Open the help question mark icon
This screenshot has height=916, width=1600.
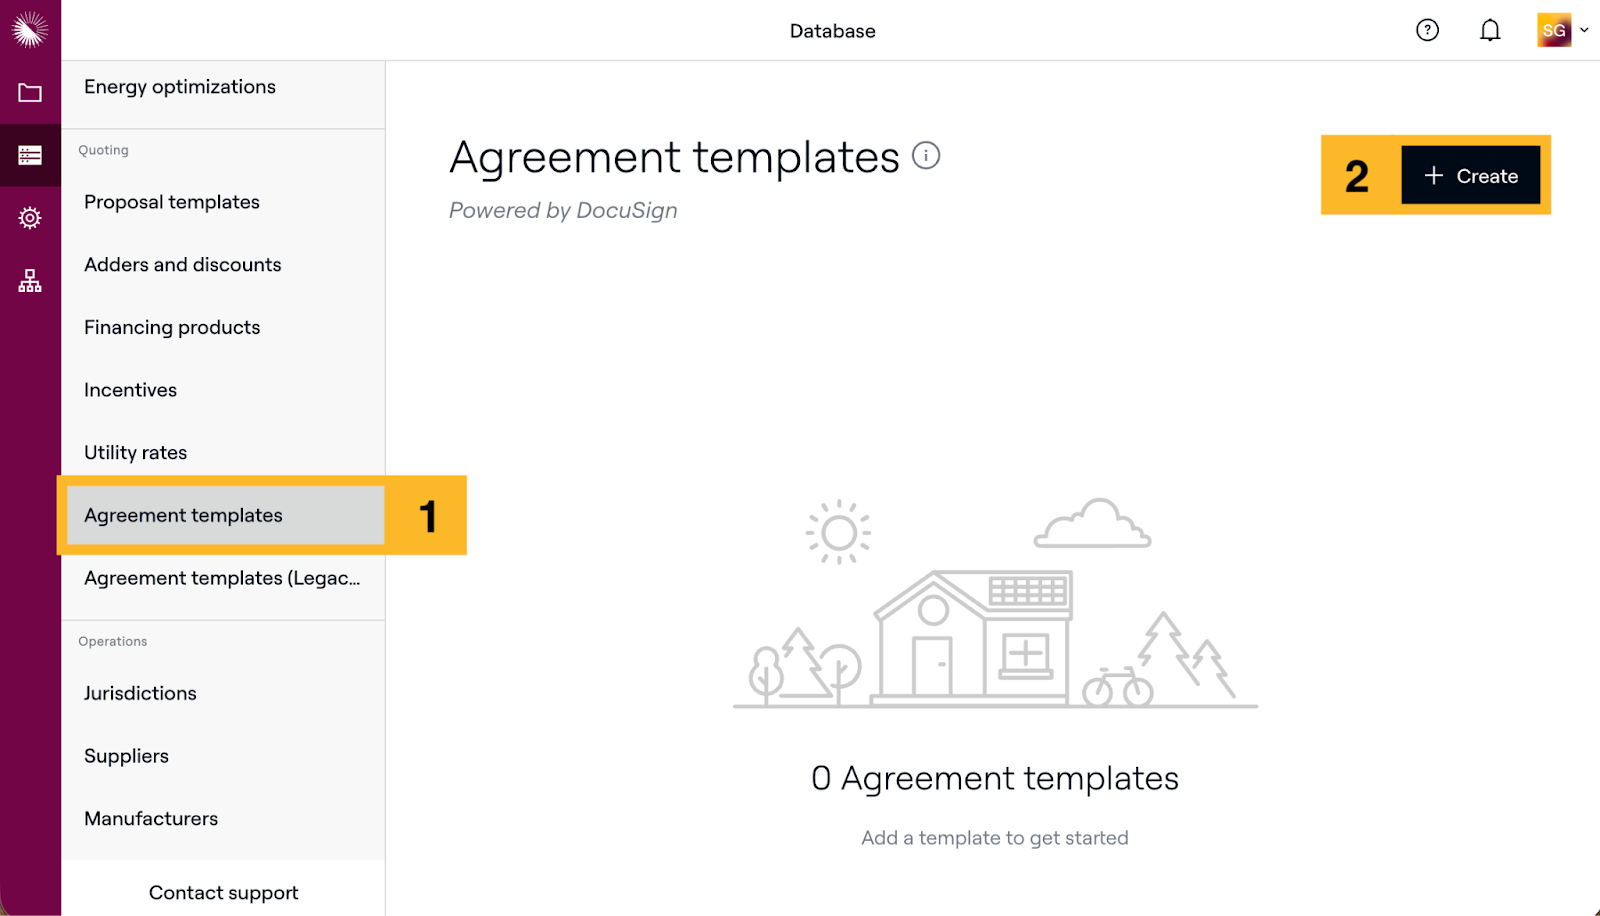[x=1427, y=30]
